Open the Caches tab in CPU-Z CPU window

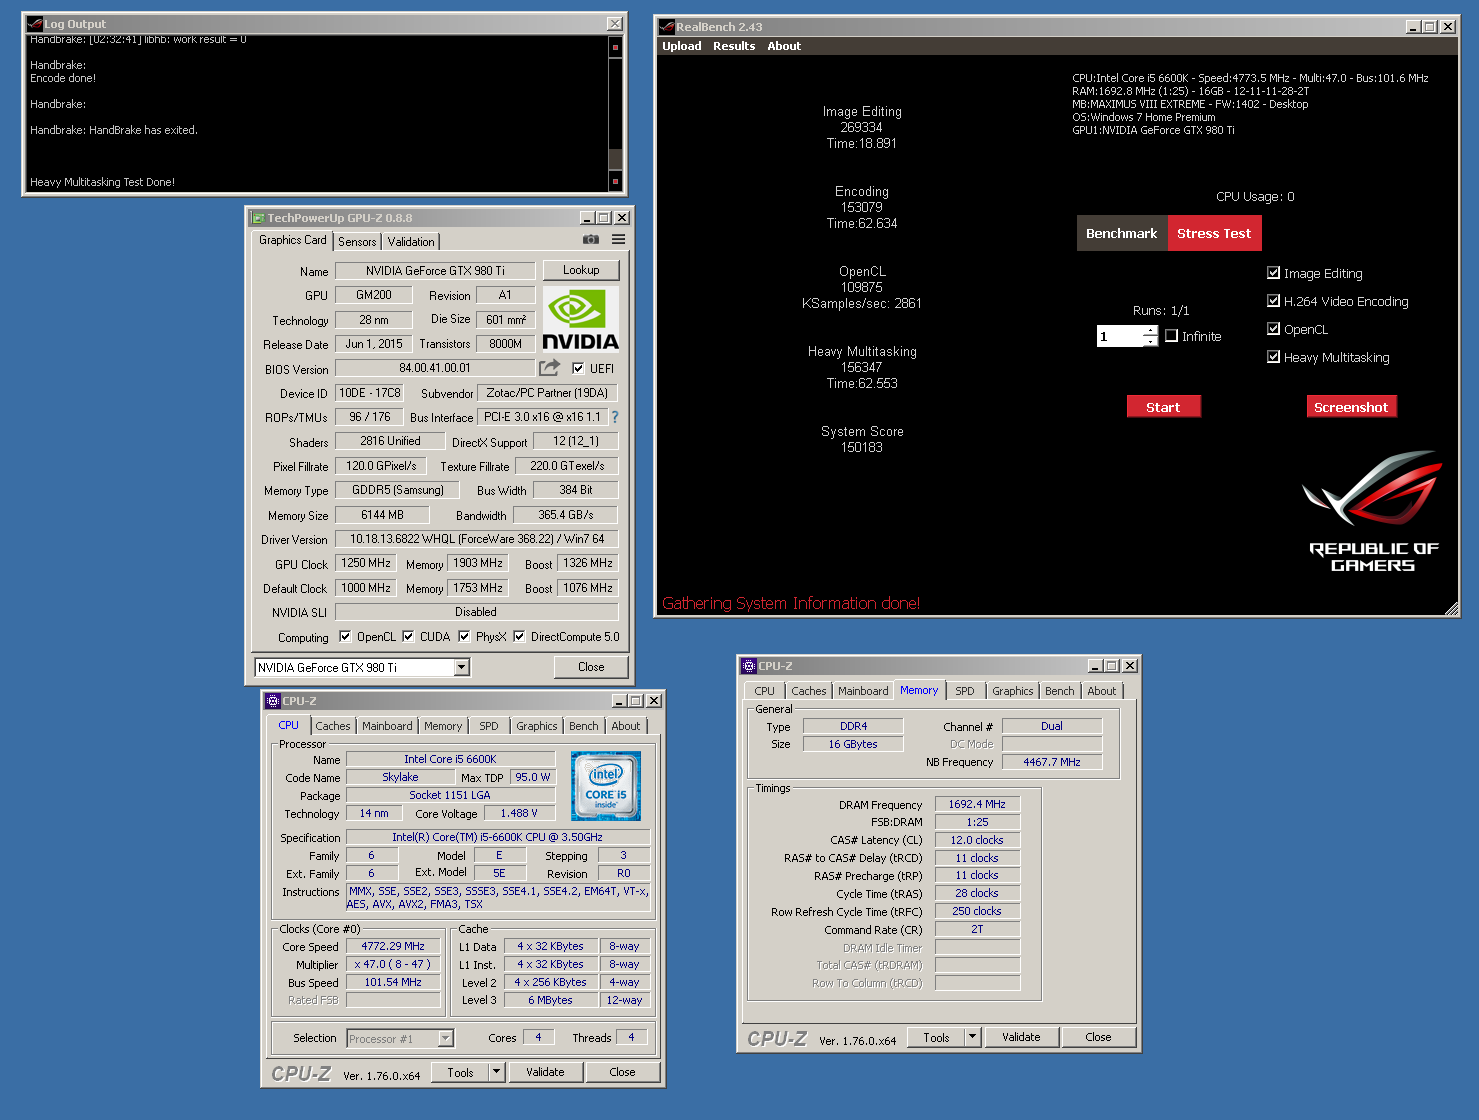click(x=333, y=727)
